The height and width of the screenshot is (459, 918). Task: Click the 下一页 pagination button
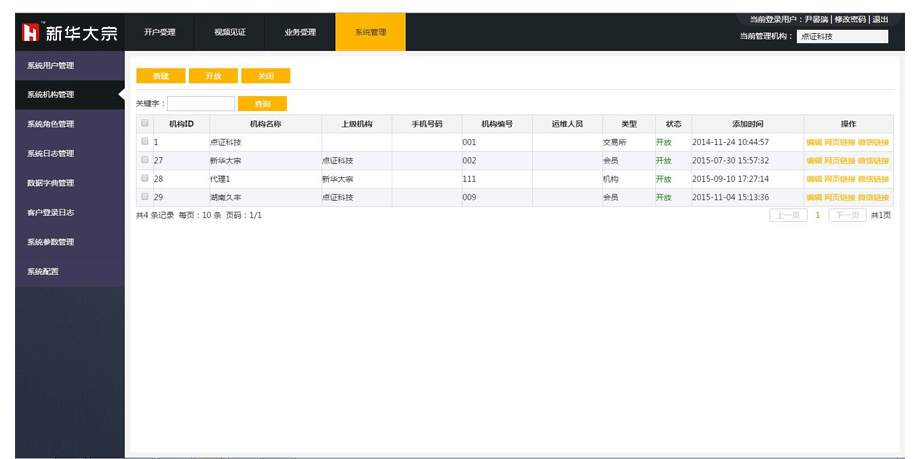pos(847,215)
